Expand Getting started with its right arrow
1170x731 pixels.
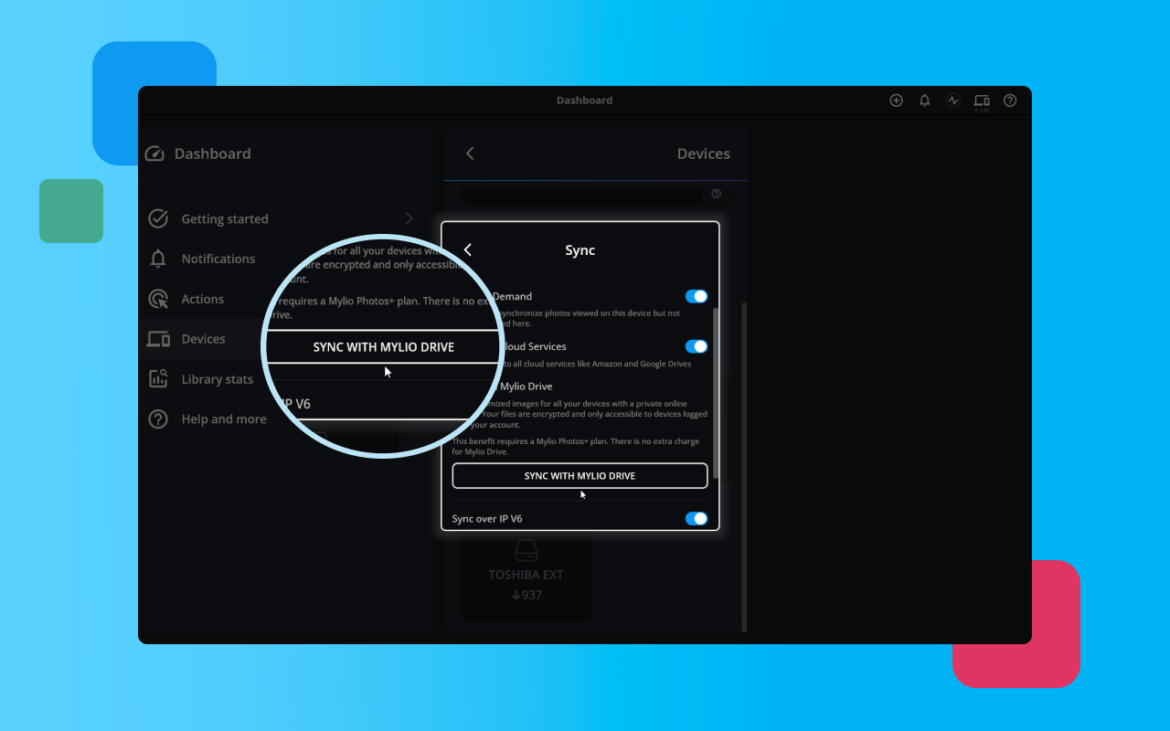click(408, 218)
